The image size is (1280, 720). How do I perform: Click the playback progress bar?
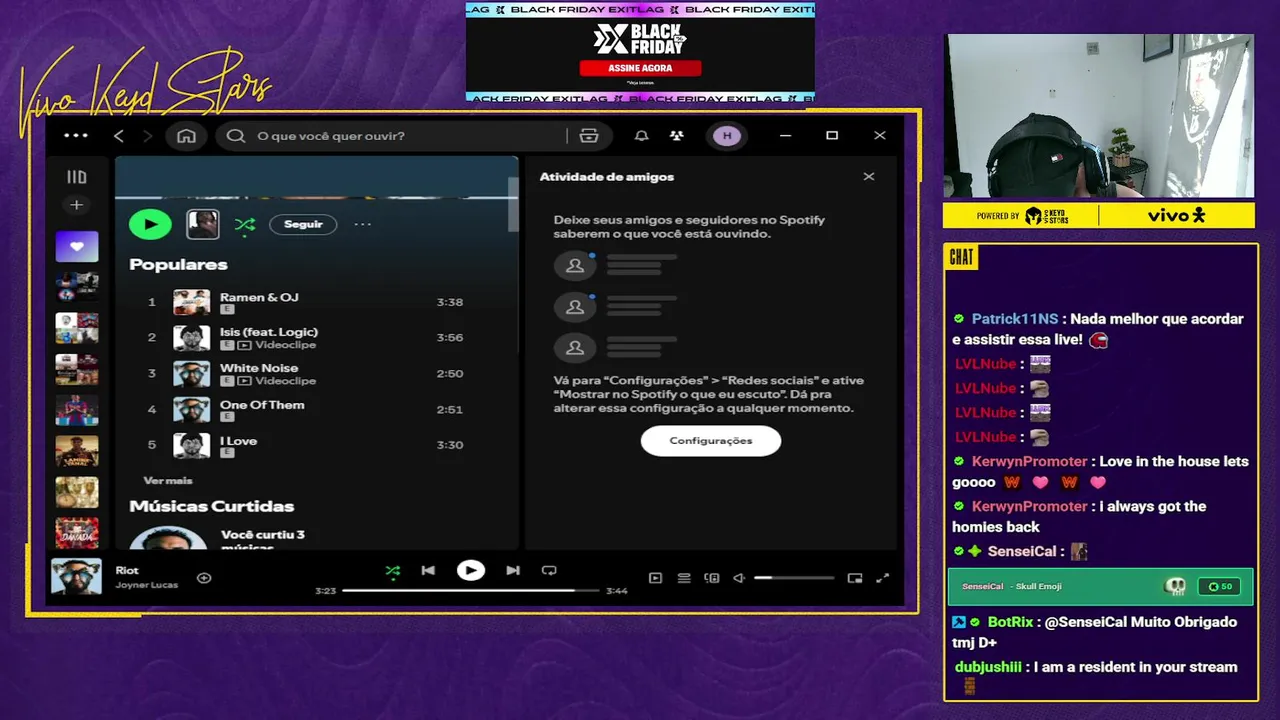[470, 591]
